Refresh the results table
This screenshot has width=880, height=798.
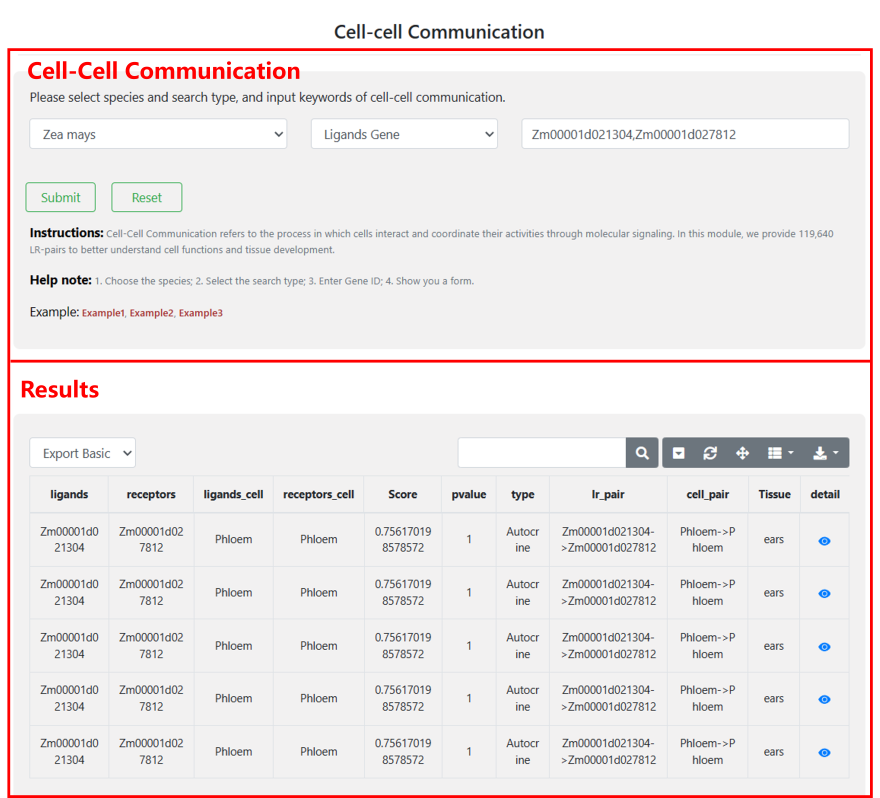710,453
